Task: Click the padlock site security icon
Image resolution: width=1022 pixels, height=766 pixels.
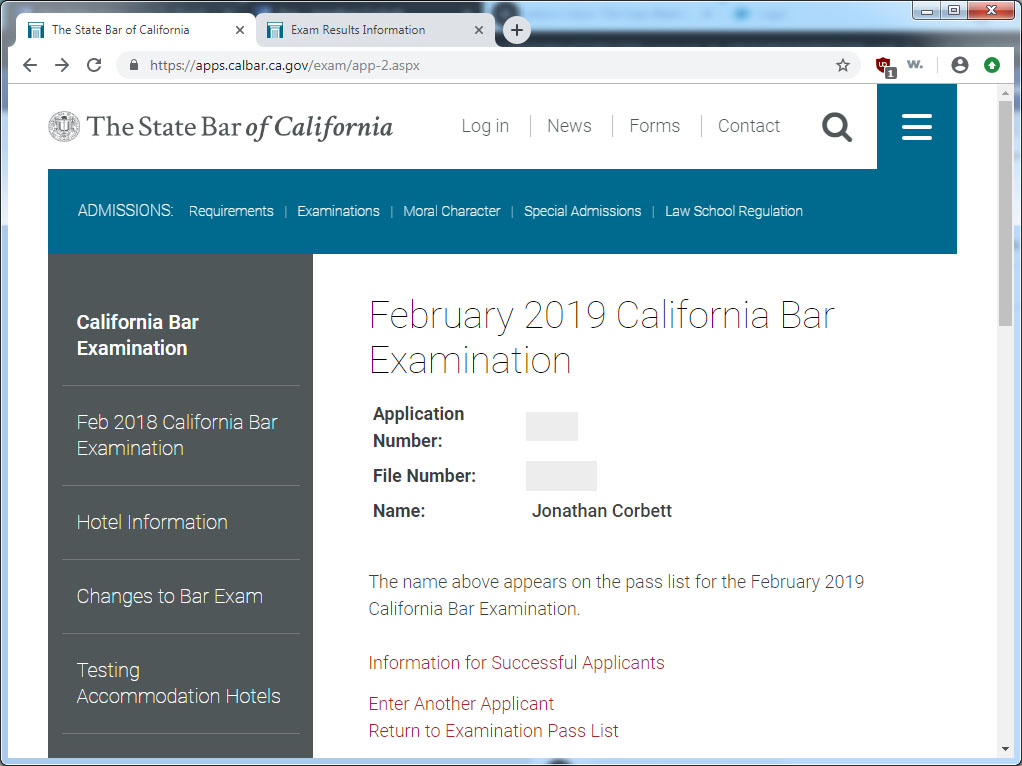Action: [x=134, y=64]
